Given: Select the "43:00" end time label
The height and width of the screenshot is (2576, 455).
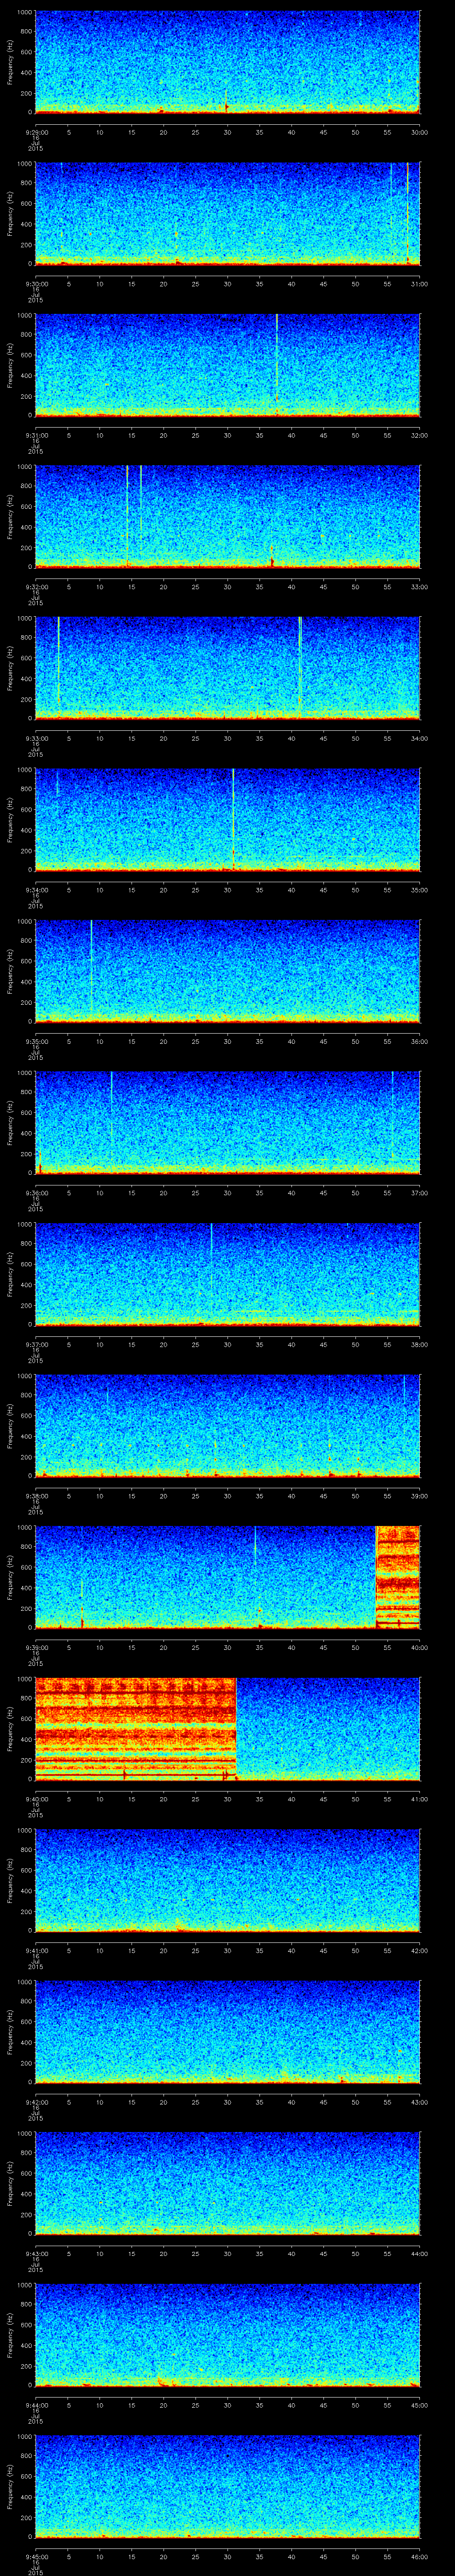Looking at the screenshot, I should coord(420,2102).
